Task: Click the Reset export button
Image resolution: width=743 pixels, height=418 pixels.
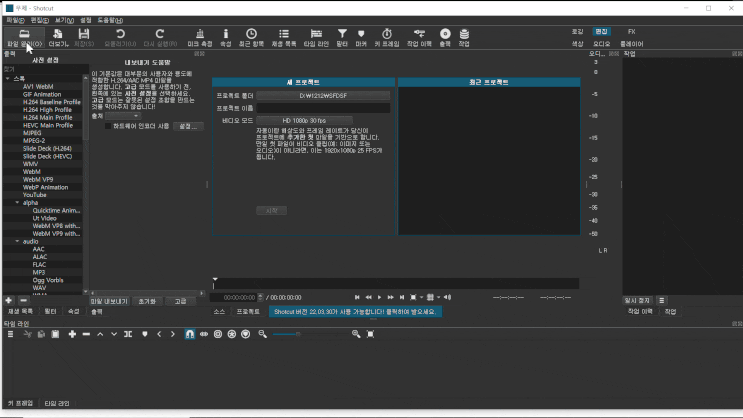Action: click(147, 301)
